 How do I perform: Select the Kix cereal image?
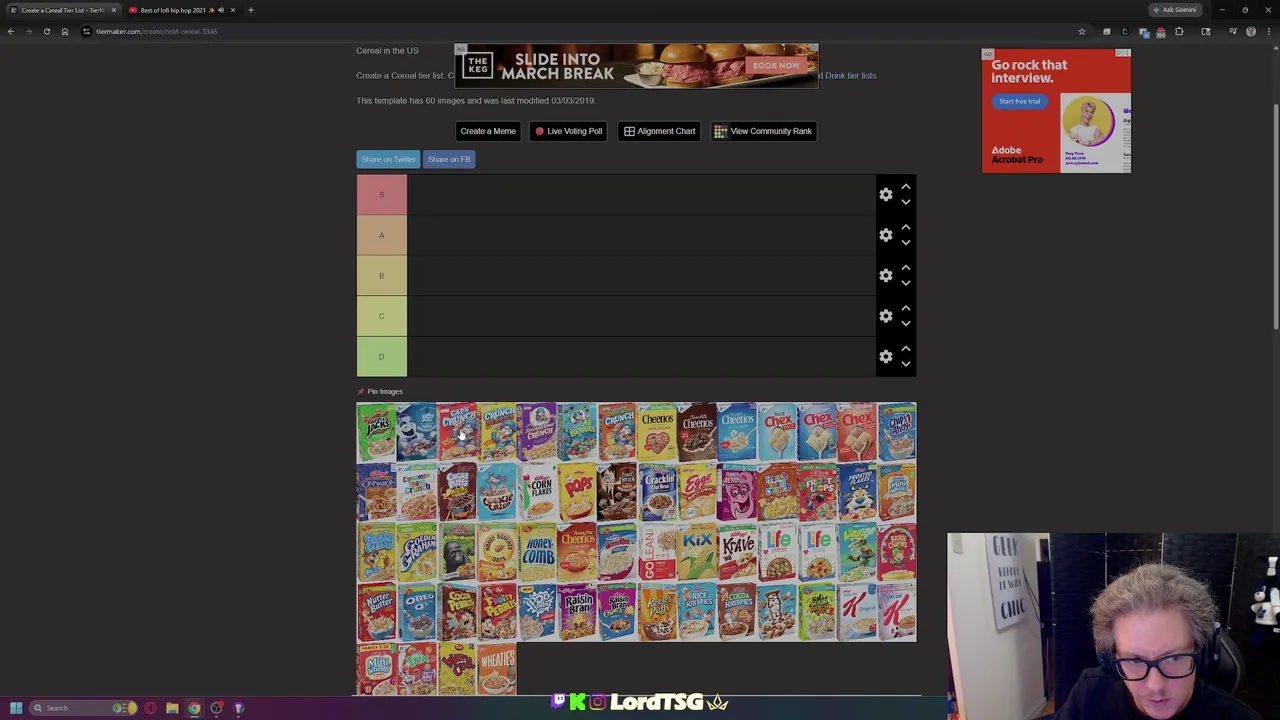pyautogui.click(x=697, y=552)
